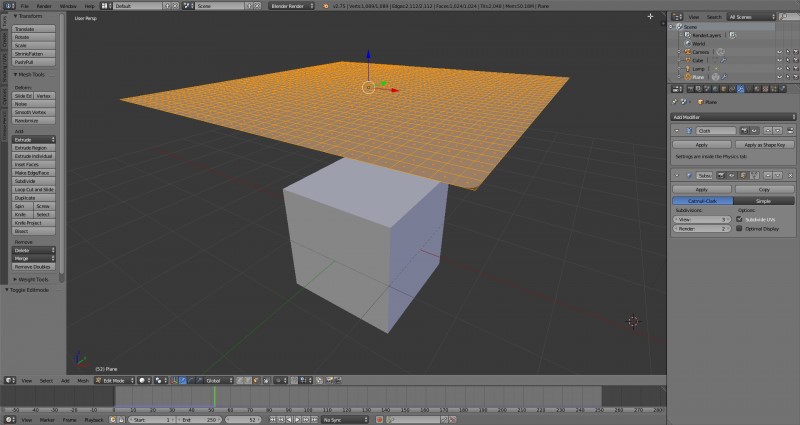Open the Extrude dropdown in Mesh Tools

point(34,140)
